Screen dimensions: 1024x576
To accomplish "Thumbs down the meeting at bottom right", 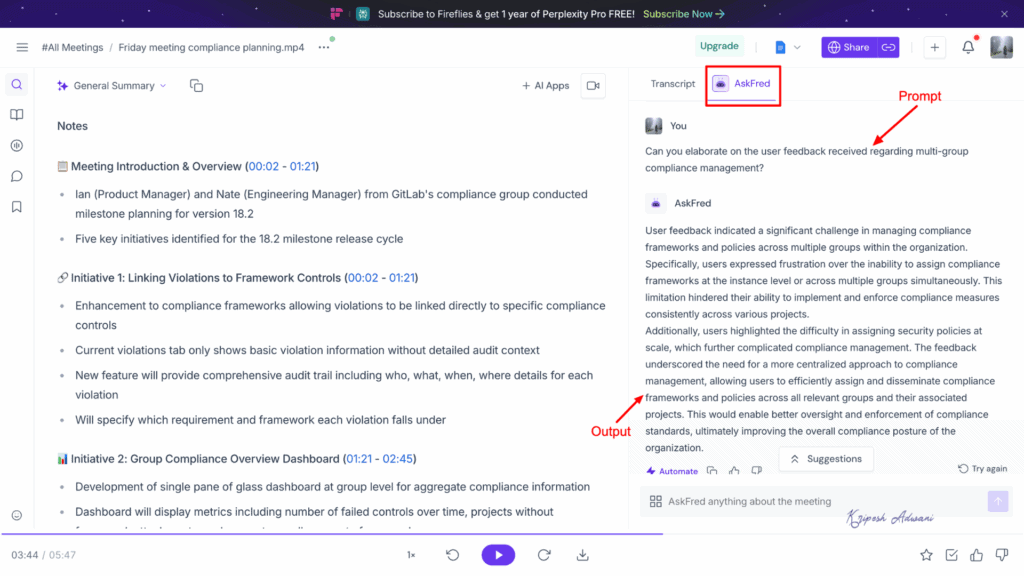I will click(1001, 555).
